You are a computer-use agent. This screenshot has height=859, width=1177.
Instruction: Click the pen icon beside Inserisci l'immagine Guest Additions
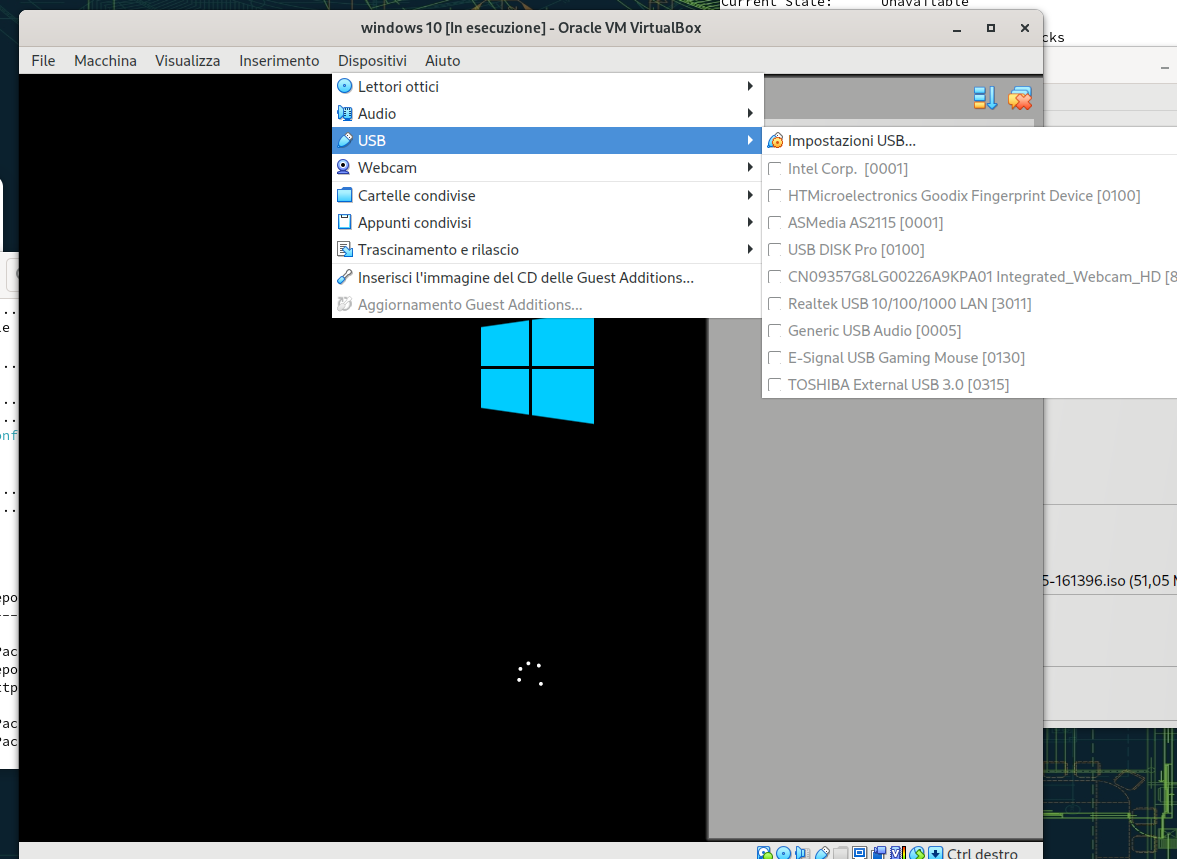tap(345, 277)
